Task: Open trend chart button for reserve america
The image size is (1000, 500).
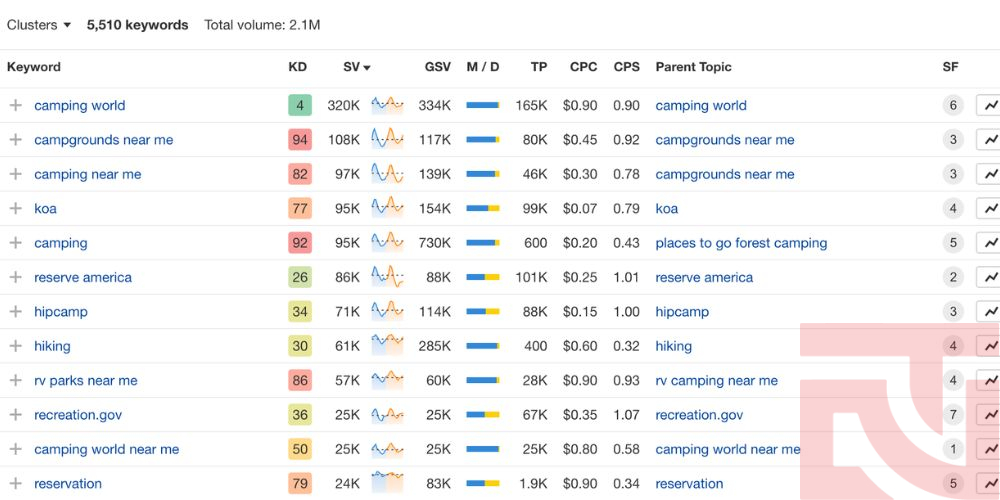Action: coord(989,277)
